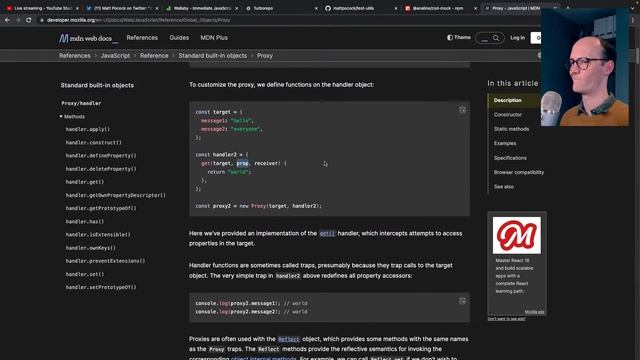Open handler.construct() in sidebar
Screen dimensions: 640x360
click(93, 142)
